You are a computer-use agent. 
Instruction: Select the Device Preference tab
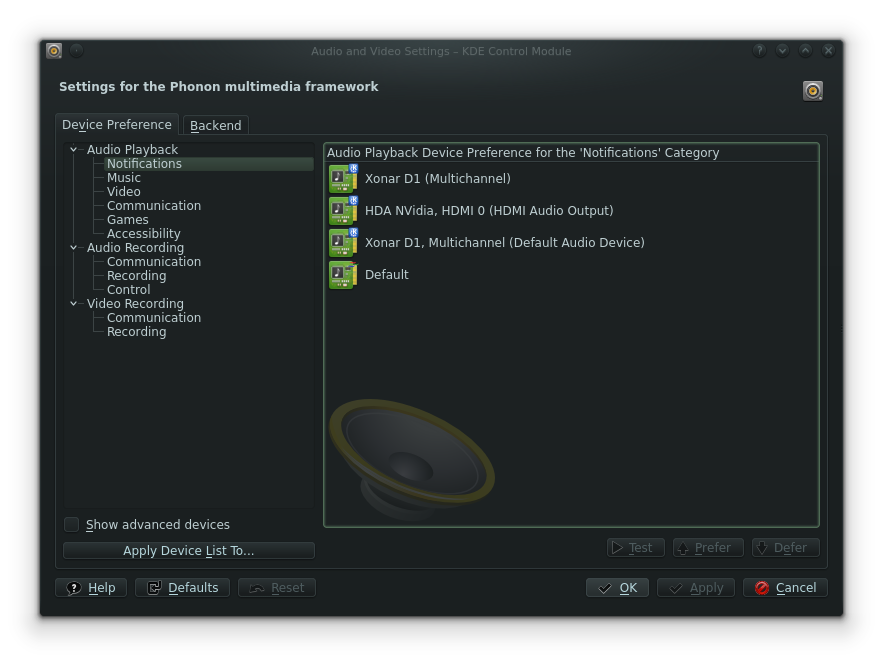(117, 124)
